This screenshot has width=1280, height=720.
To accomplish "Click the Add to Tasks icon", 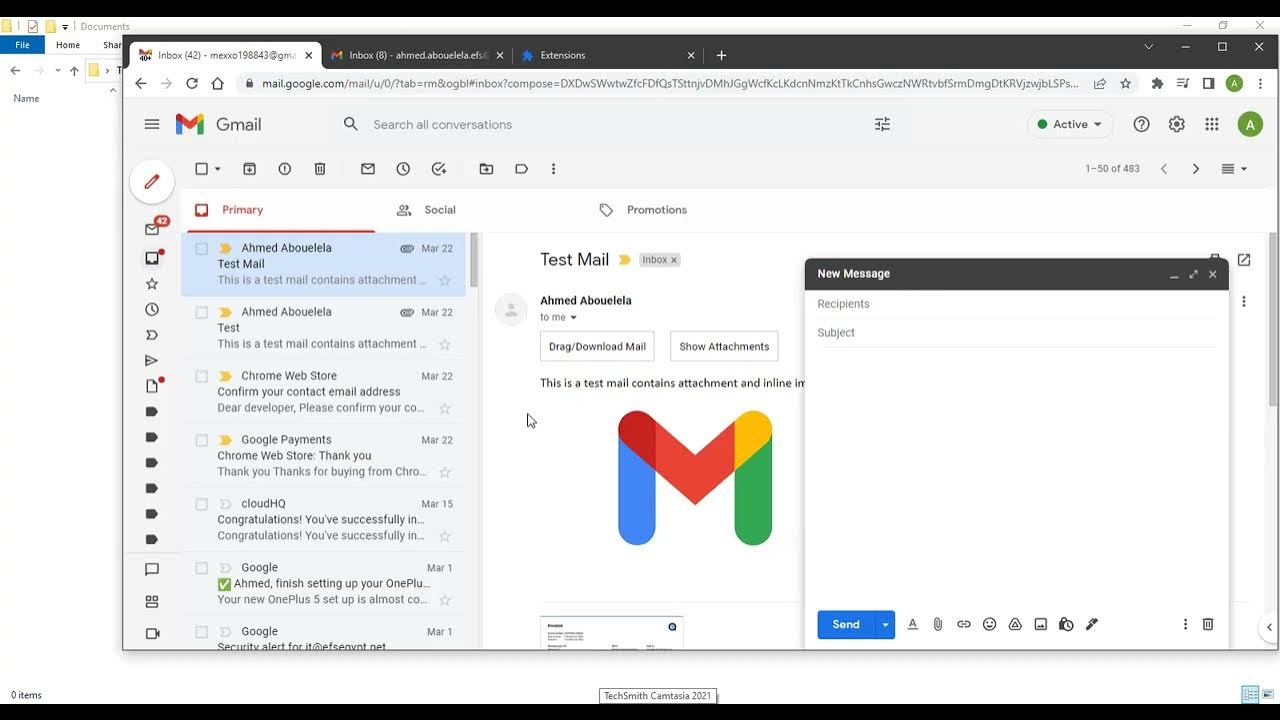I will [438, 169].
